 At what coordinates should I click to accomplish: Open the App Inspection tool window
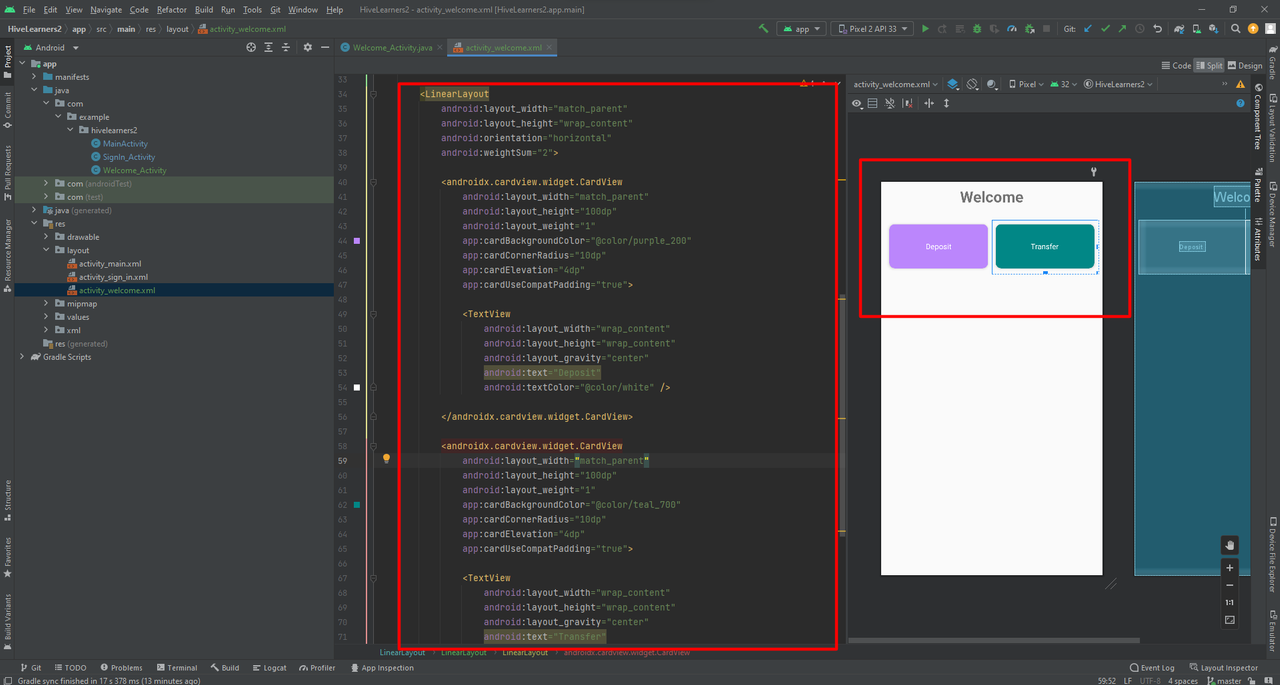381,668
